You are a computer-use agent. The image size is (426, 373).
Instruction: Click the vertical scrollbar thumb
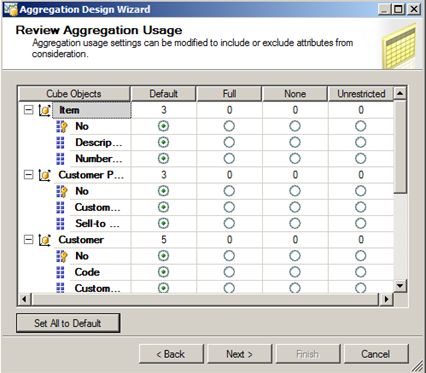[400, 146]
